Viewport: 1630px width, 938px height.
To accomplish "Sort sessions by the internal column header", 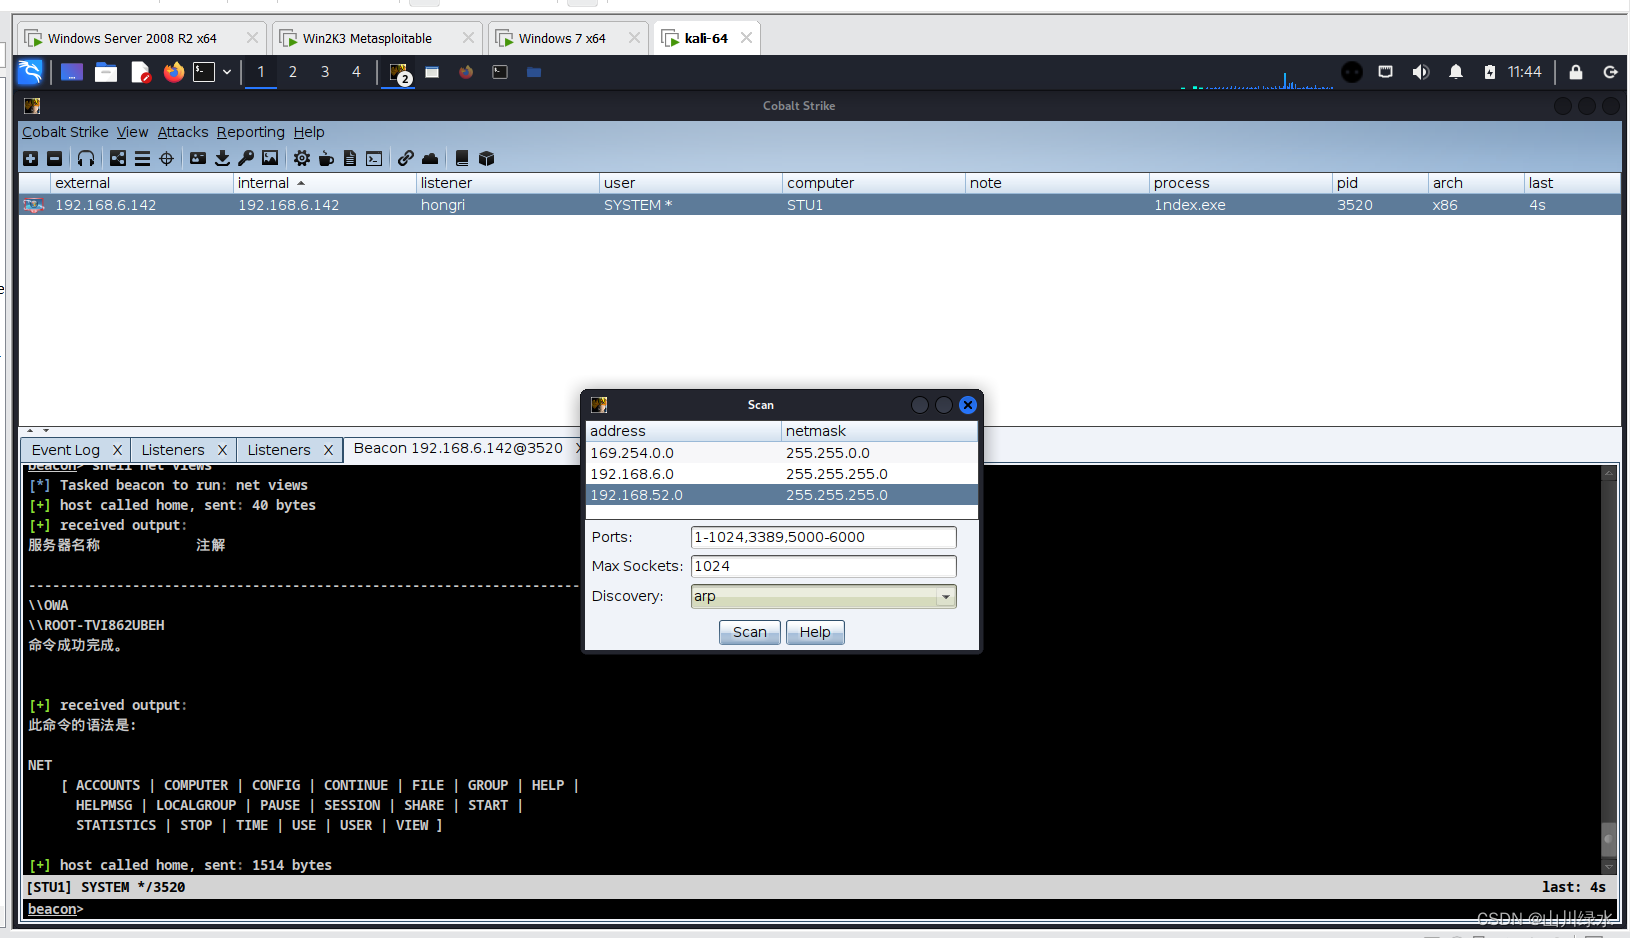I will [324, 183].
